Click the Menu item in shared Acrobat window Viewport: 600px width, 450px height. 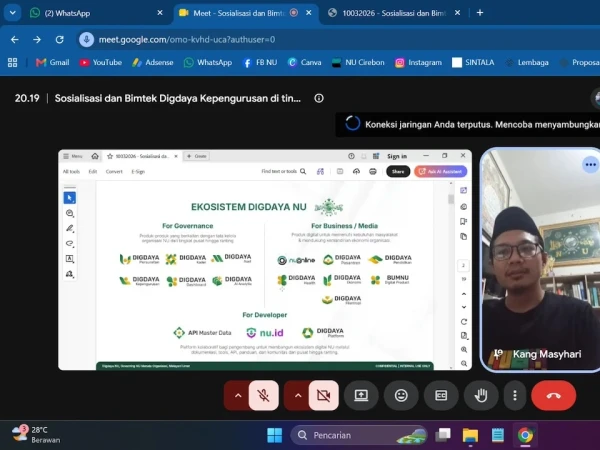[73, 156]
